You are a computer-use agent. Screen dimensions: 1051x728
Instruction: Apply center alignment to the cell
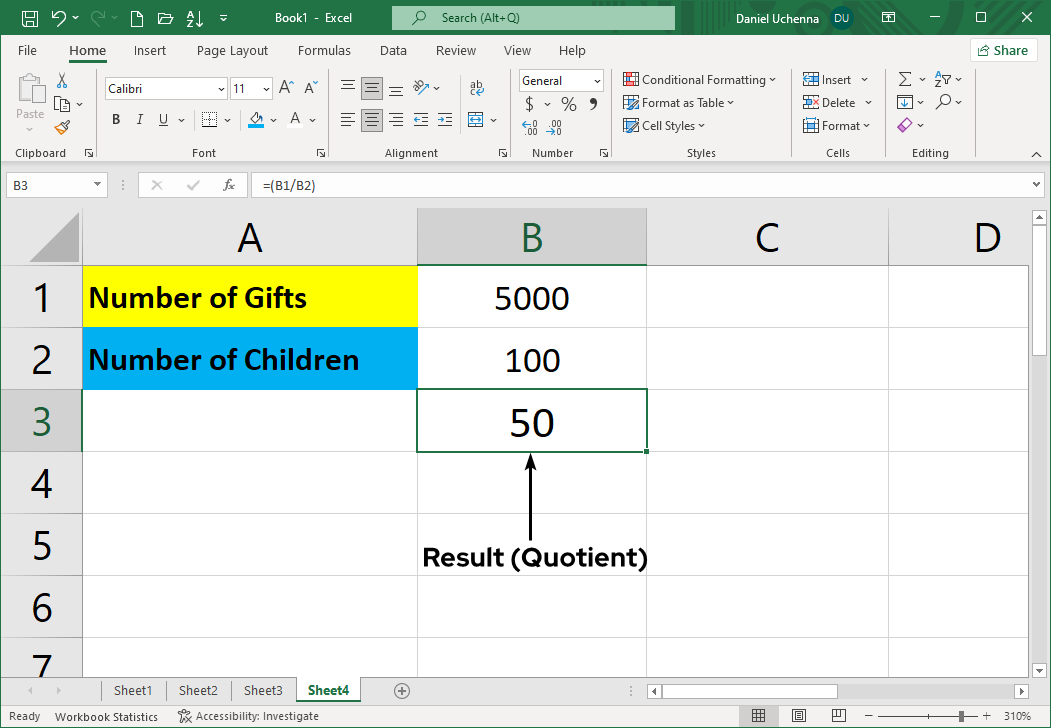[x=371, y=119]
